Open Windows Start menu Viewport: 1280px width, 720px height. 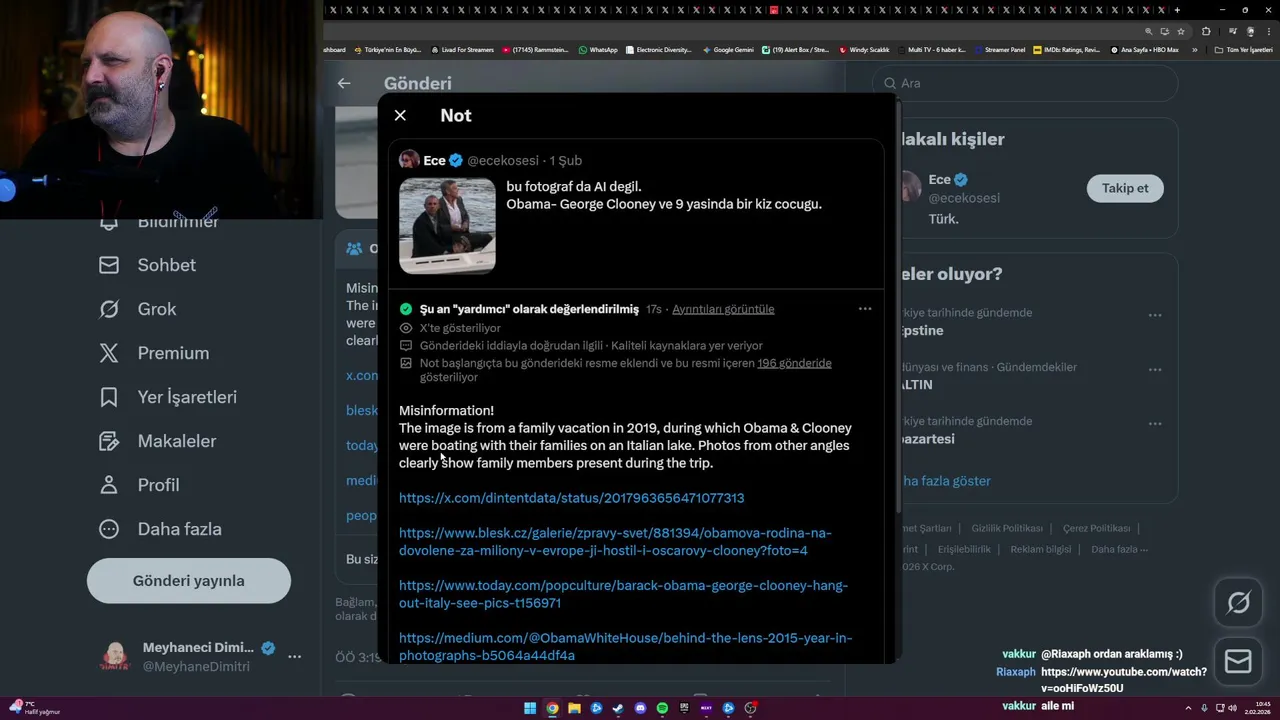point(530,708)
